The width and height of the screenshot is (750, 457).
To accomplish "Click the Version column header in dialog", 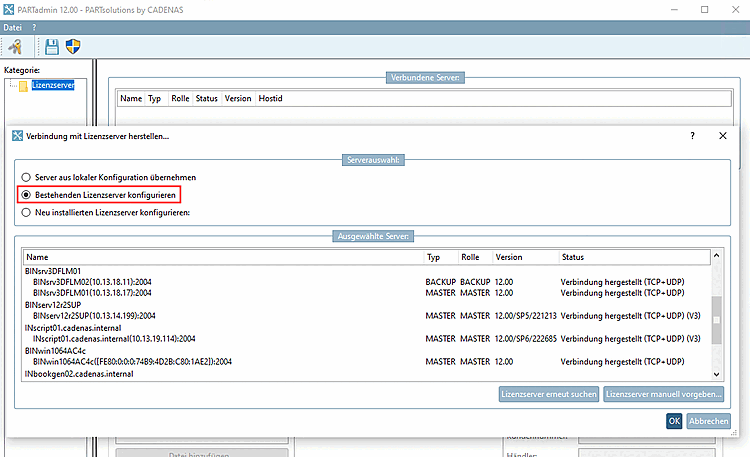I will pos(526,257).
